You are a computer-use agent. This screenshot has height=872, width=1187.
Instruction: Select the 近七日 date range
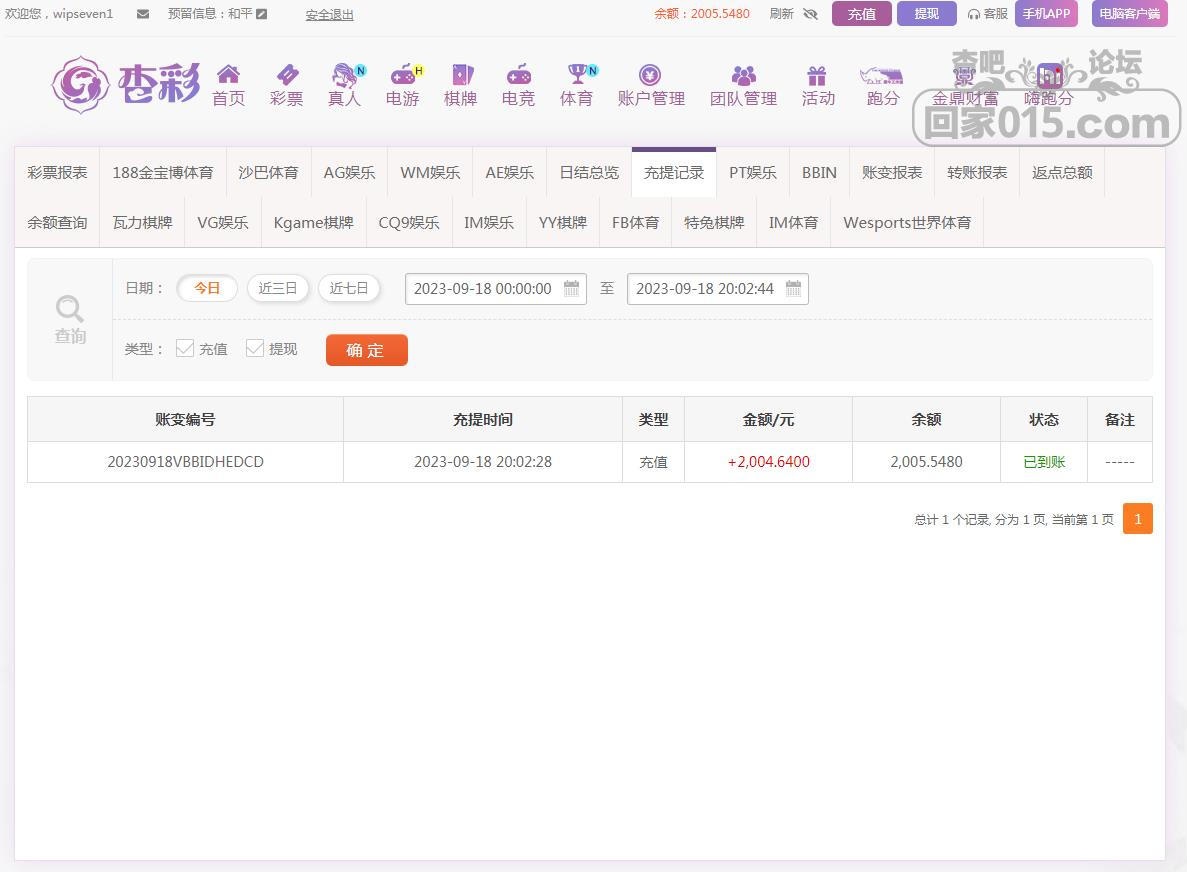click(349, 288)
